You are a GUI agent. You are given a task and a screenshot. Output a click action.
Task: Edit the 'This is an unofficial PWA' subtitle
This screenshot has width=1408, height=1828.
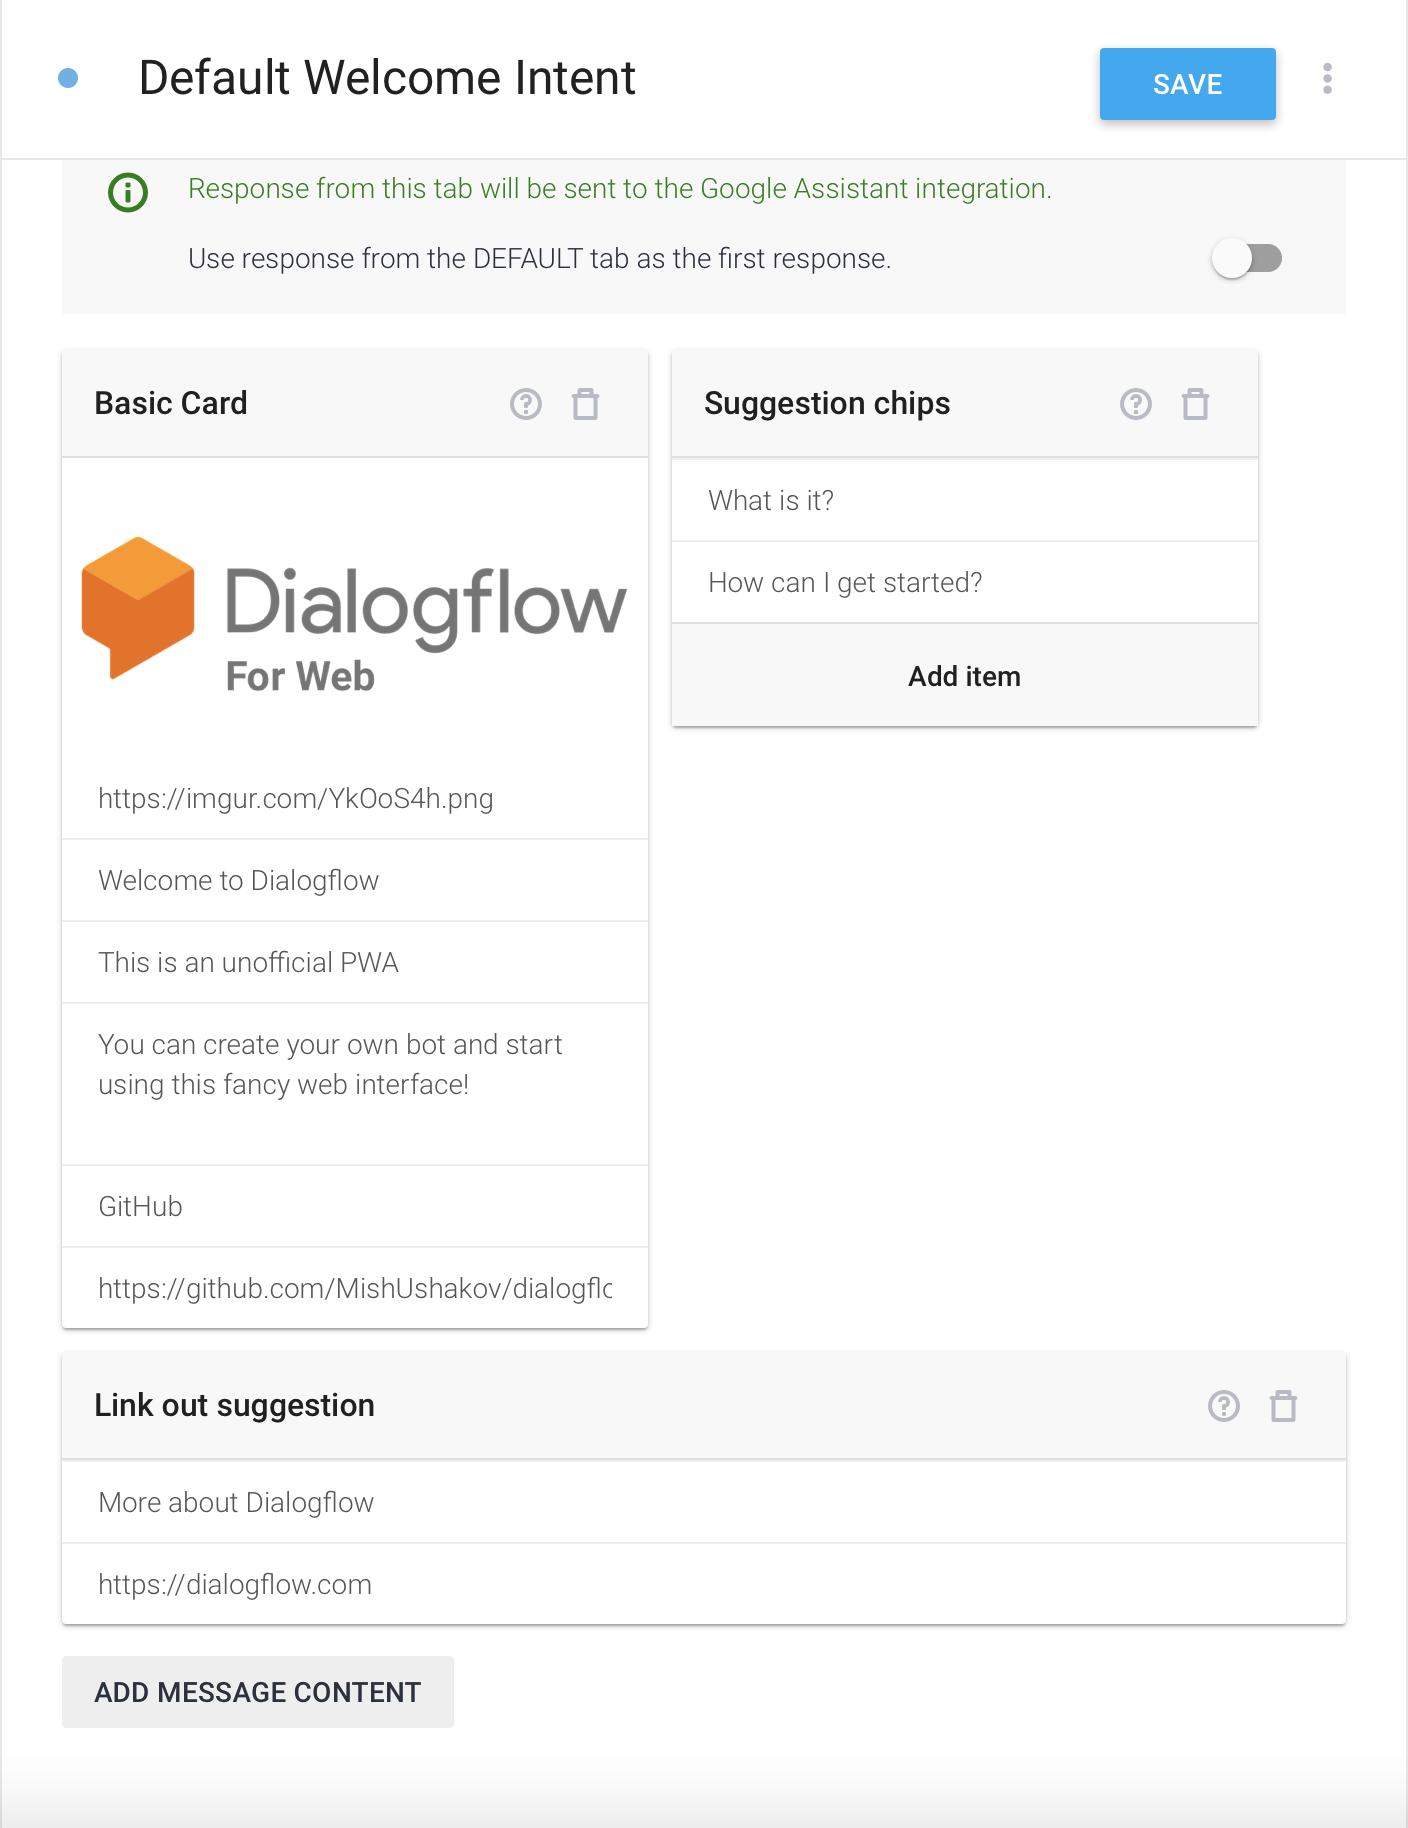[355, 962]
